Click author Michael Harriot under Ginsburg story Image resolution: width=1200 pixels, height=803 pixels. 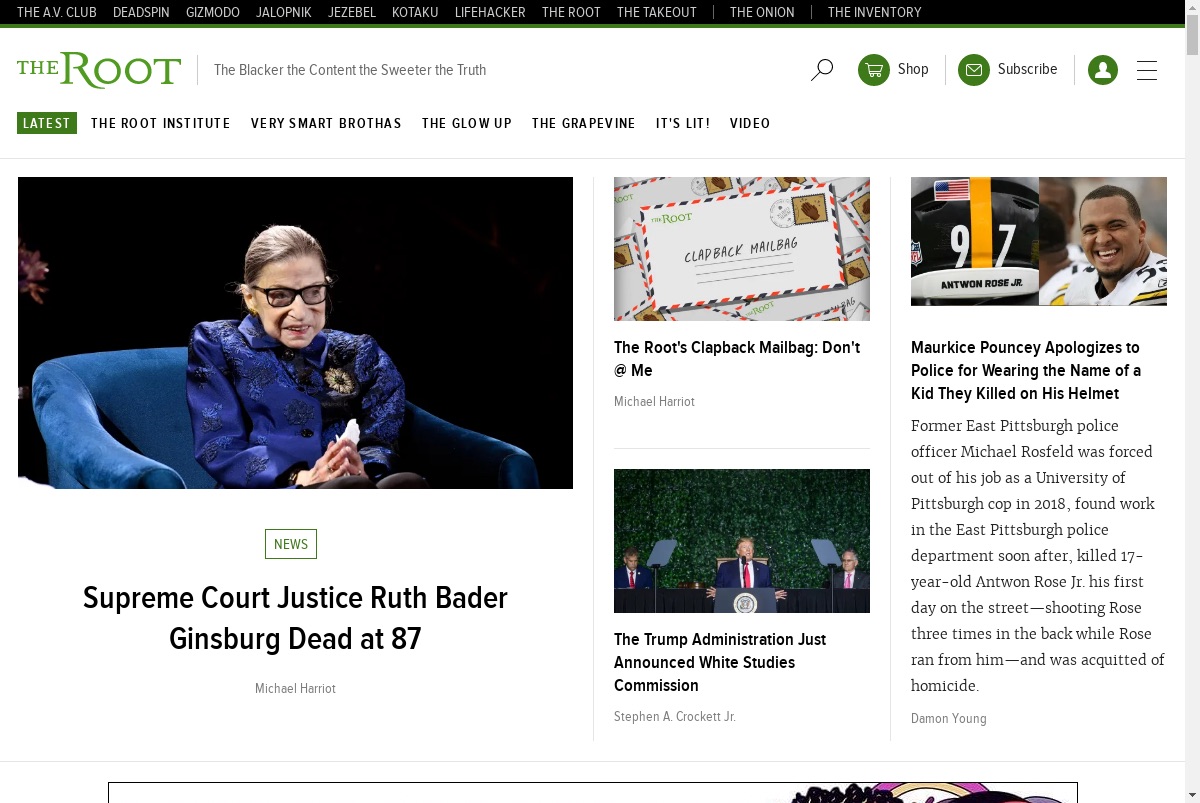[x=295, y=689]
